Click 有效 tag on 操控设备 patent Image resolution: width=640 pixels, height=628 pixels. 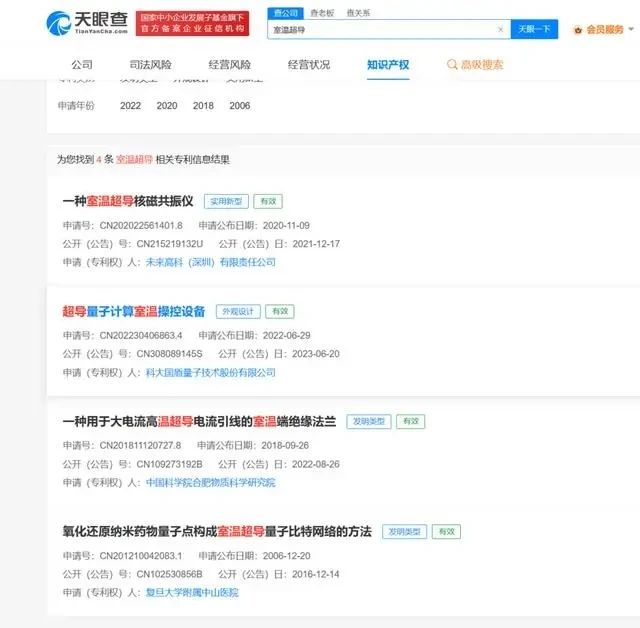click(280, 311)
